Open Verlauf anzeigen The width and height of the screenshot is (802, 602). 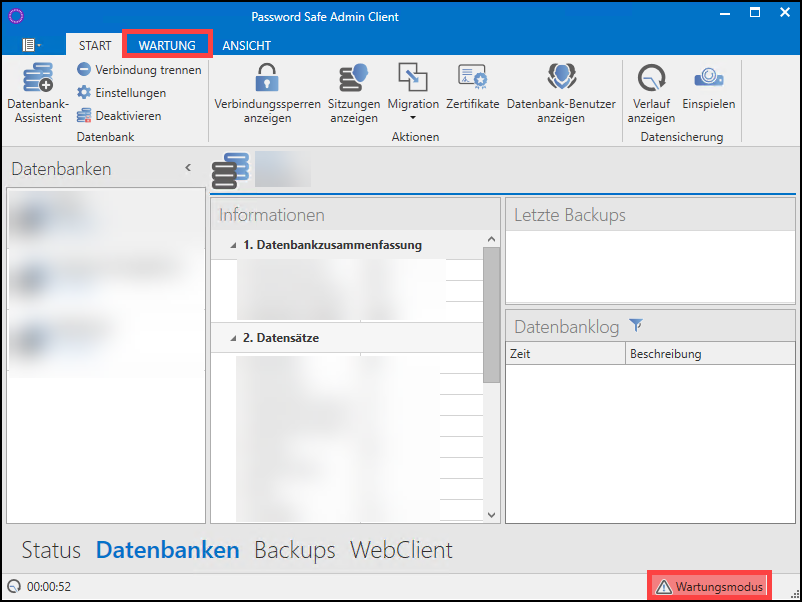point(651,93)
